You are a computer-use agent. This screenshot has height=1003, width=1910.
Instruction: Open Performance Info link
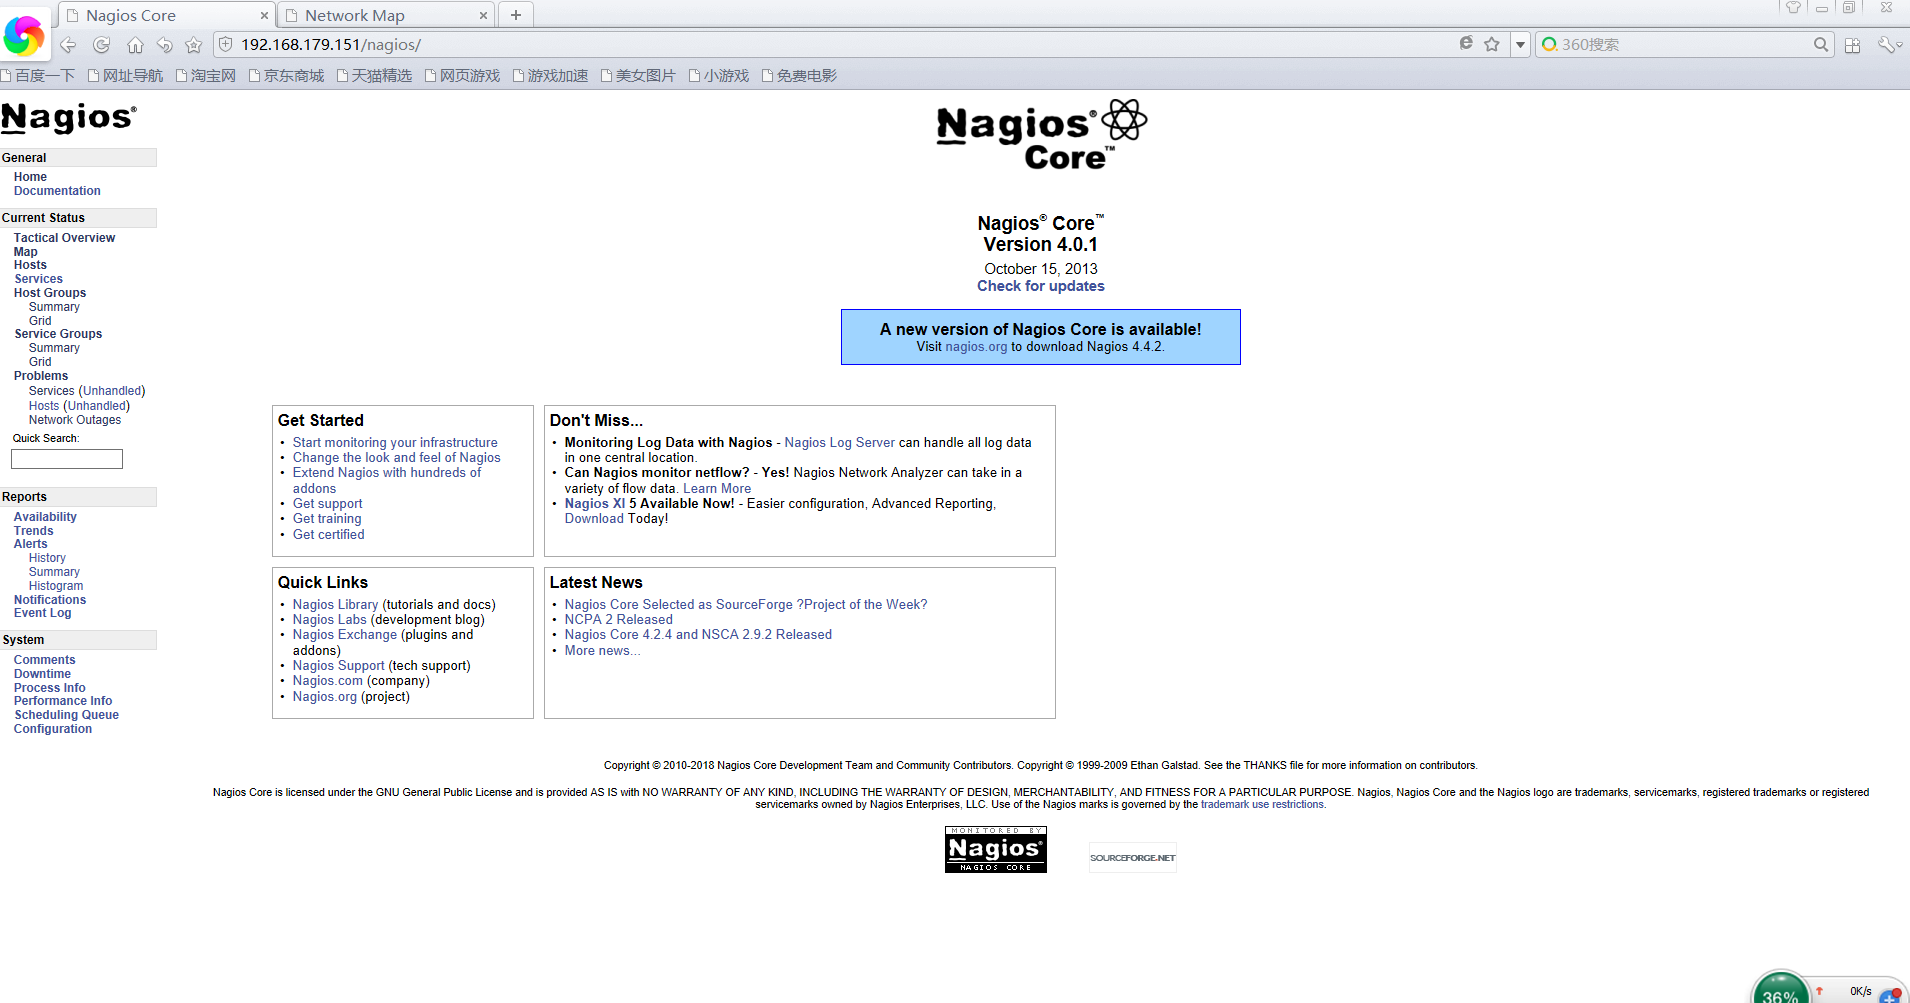[x=63, y=701]
